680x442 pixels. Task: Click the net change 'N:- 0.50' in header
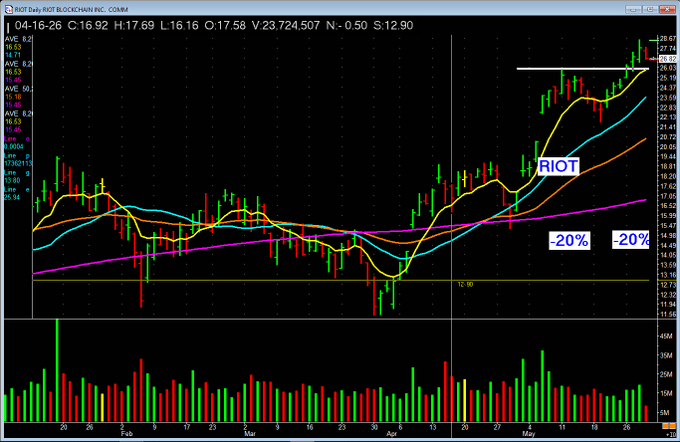347,26
